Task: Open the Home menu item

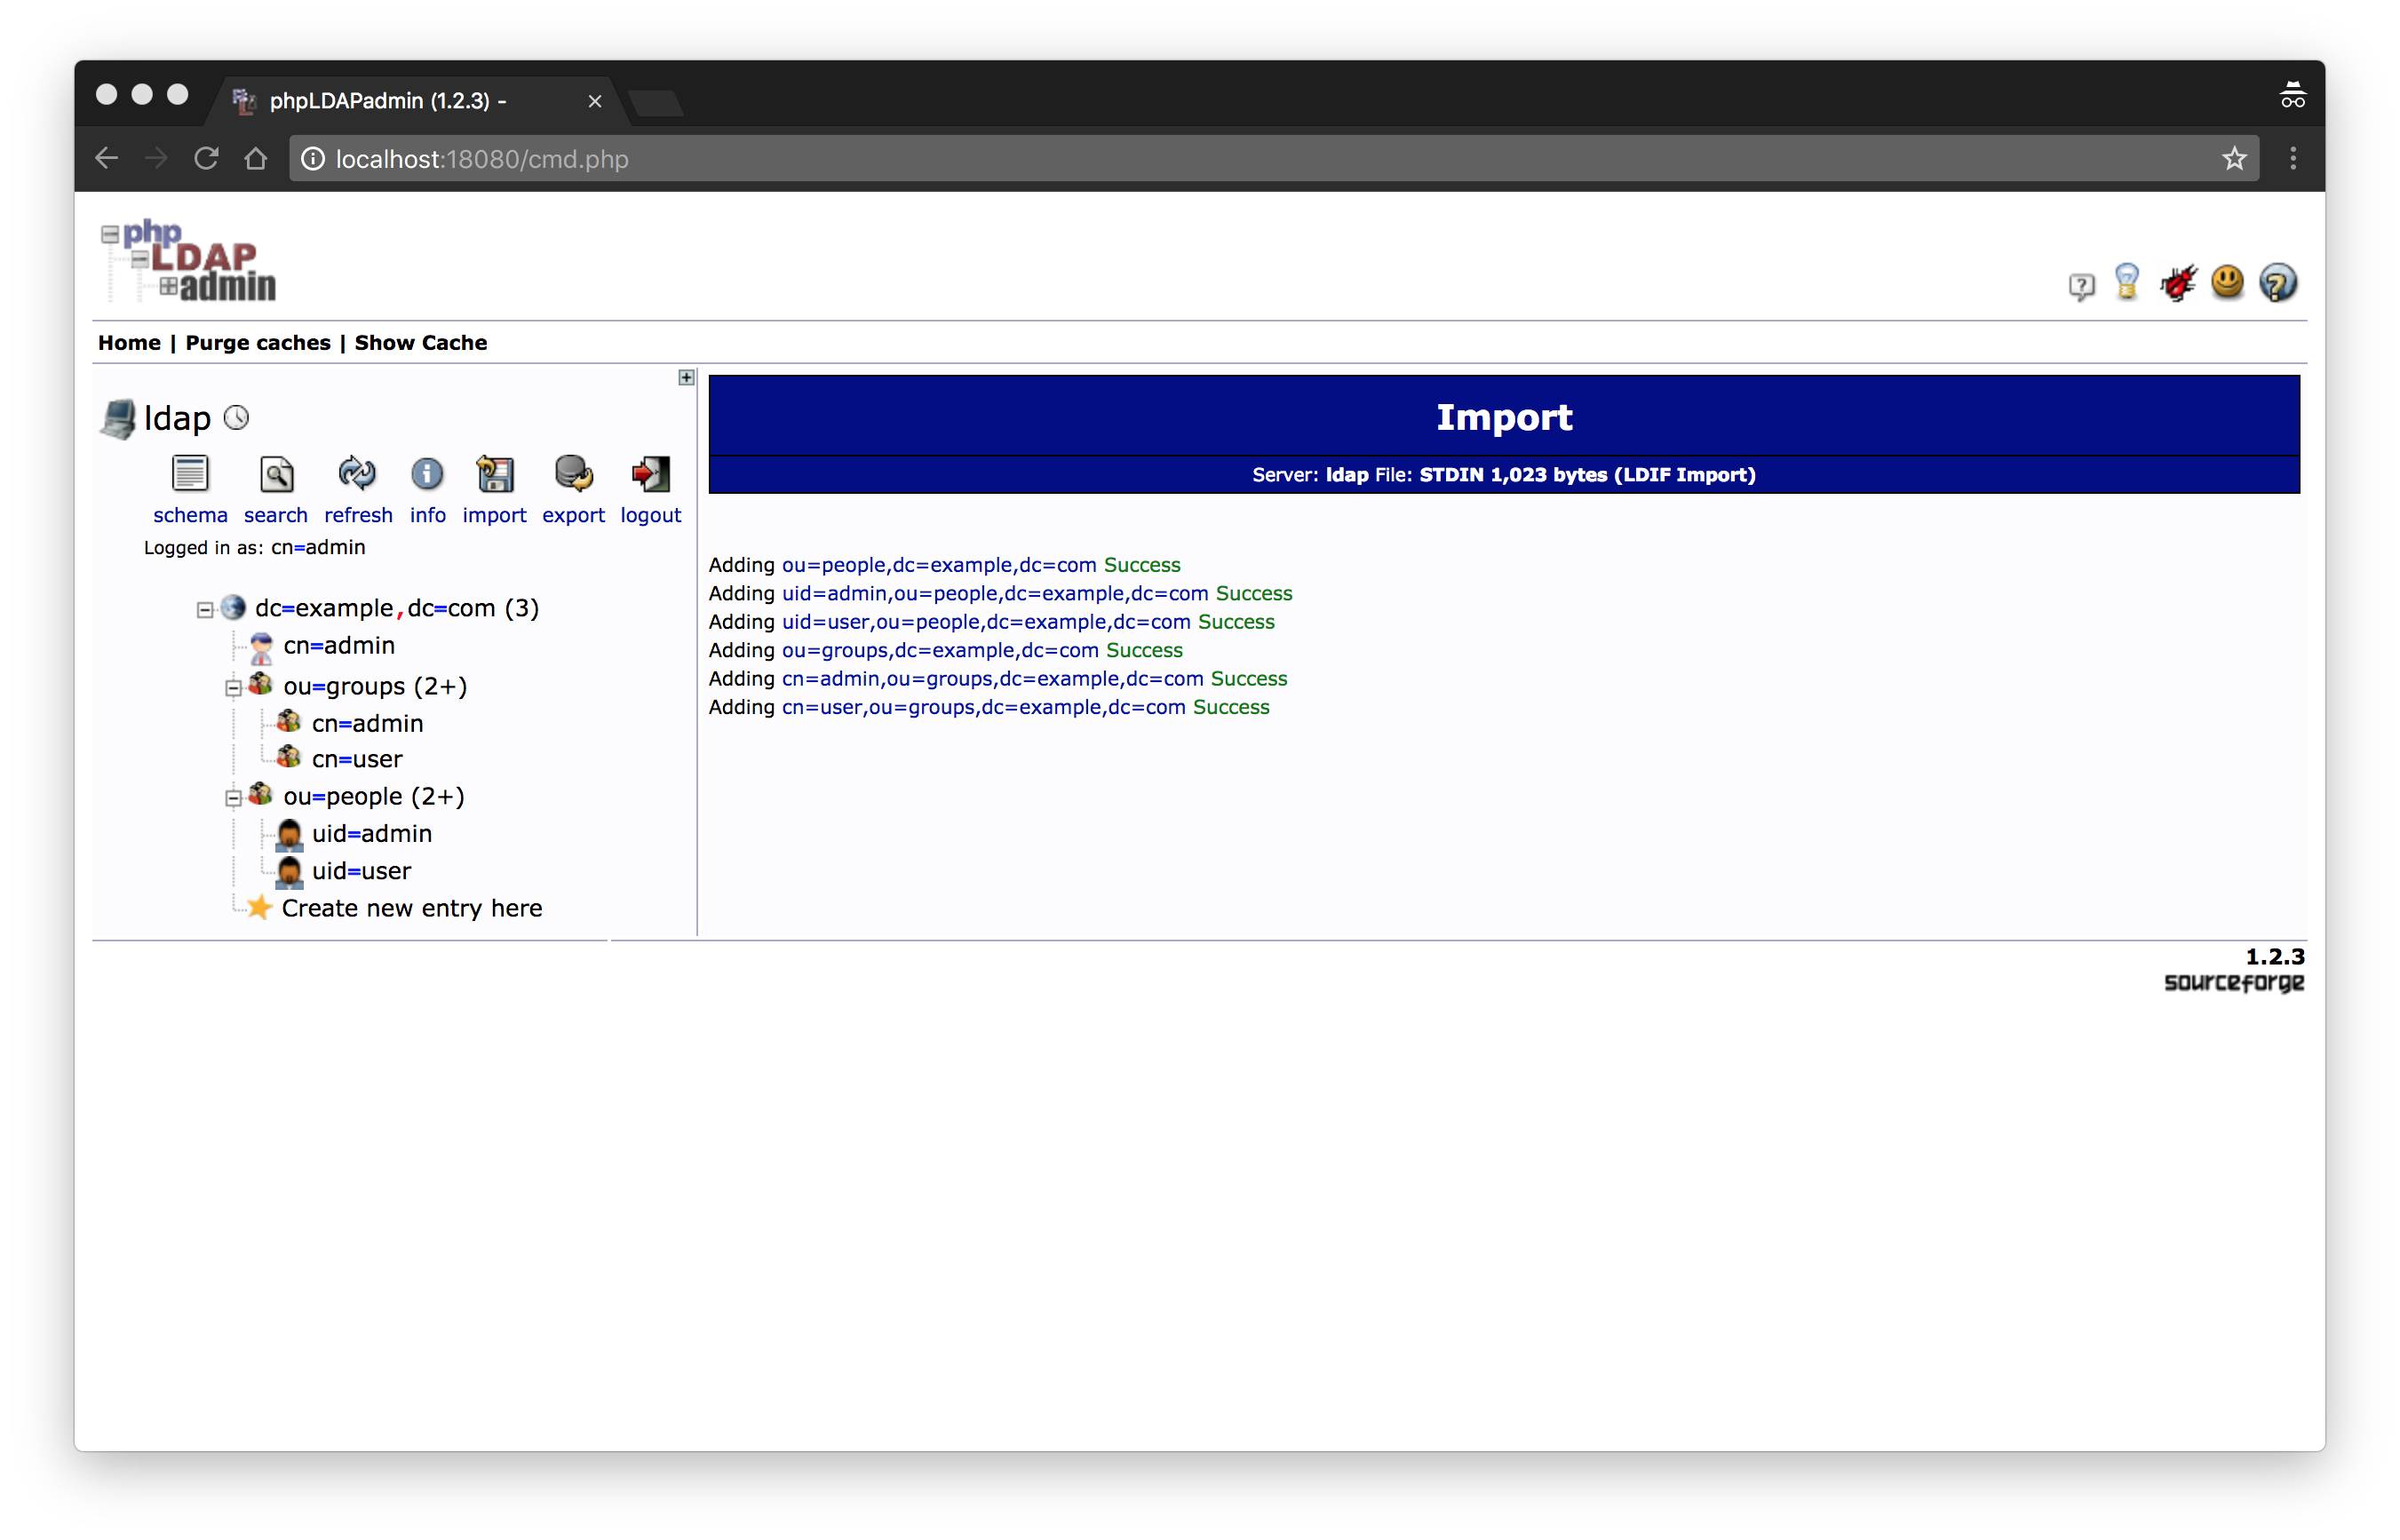Action: tap(129, 342)
